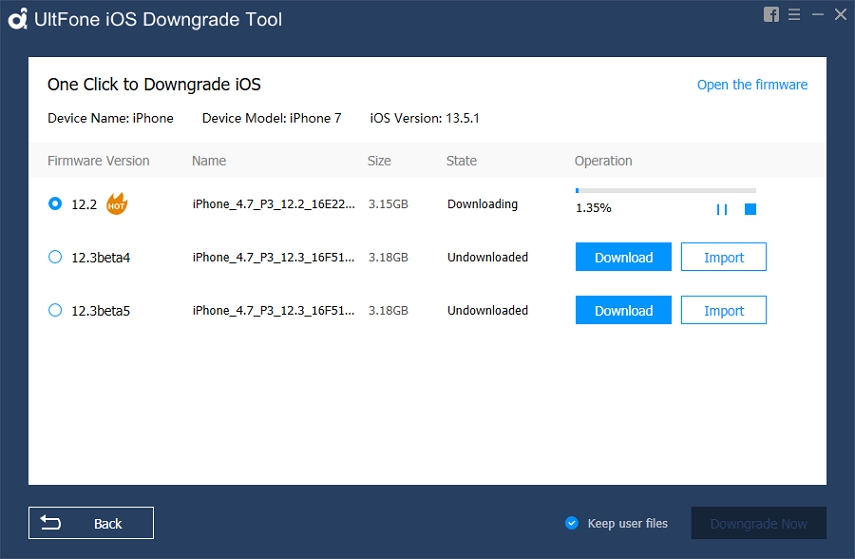The height and width of the screenshot is (559, 855).
Task: Click the 12.2 version label
Action: (84, 205)
